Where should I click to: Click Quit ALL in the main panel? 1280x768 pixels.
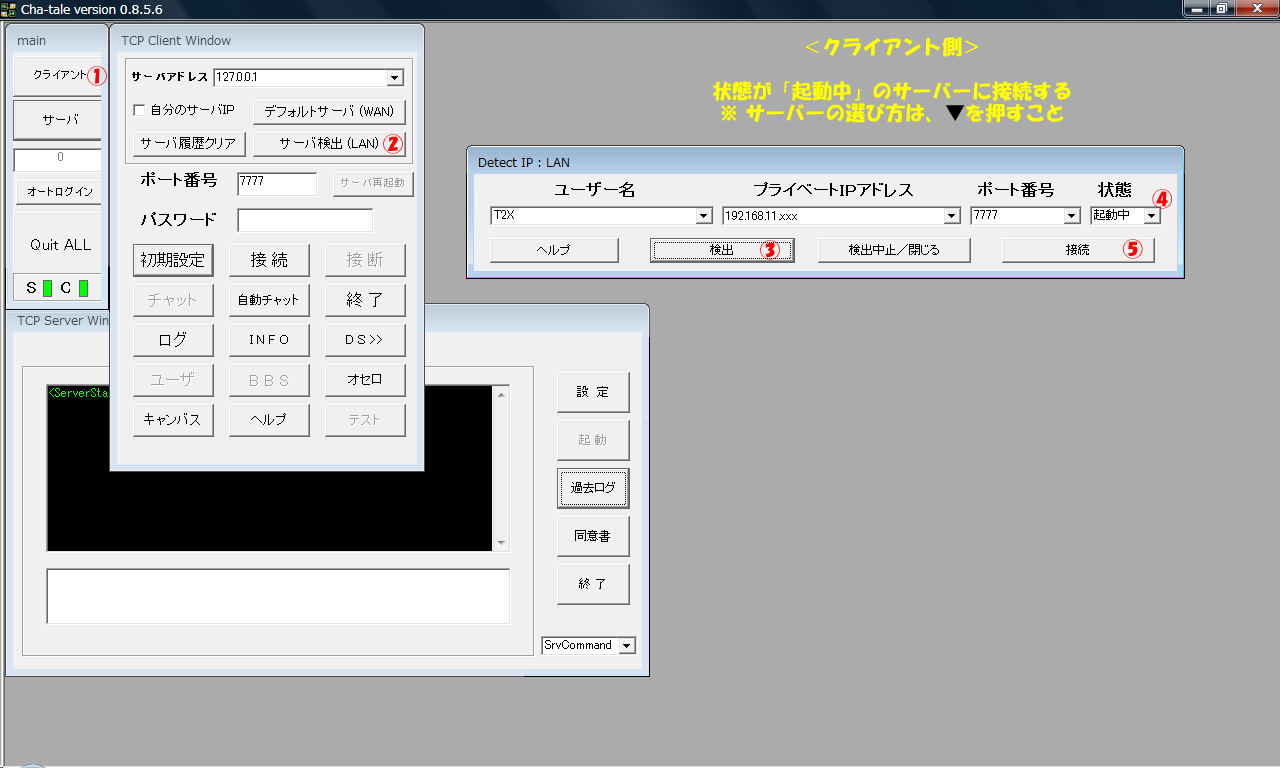57,243
